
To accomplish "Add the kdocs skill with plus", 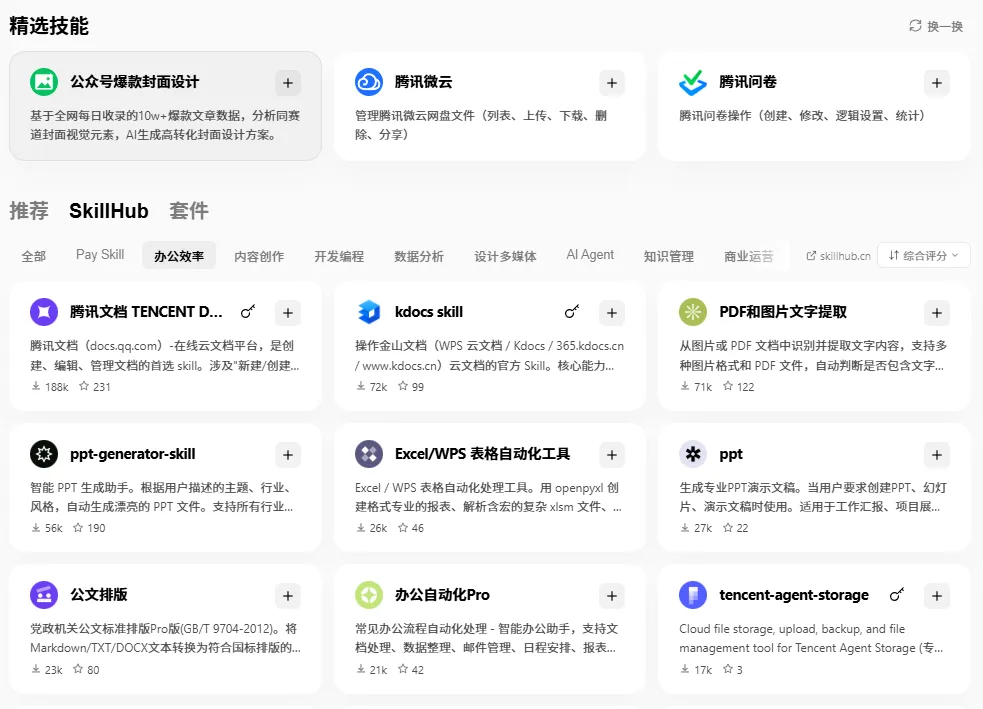I will point(612,313).
